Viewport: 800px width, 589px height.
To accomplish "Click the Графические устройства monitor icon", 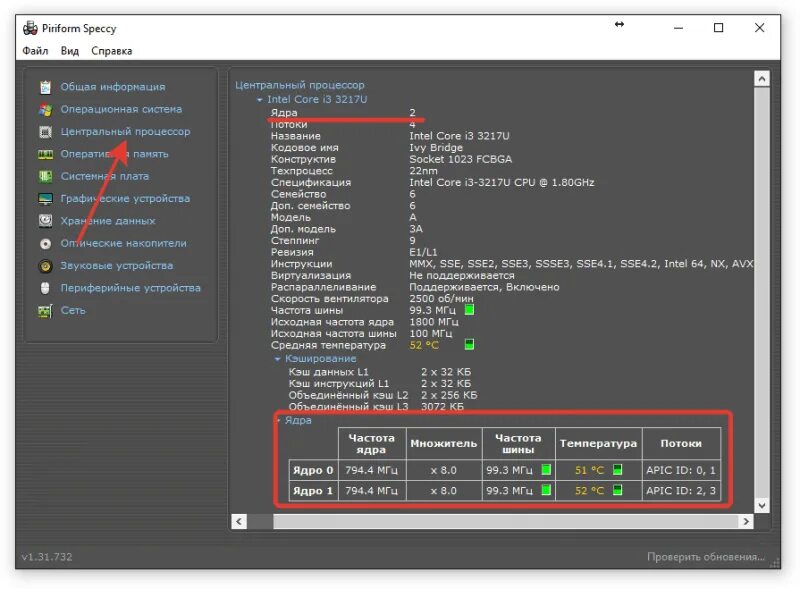I will pyautogui.click(x=45, y=199).
